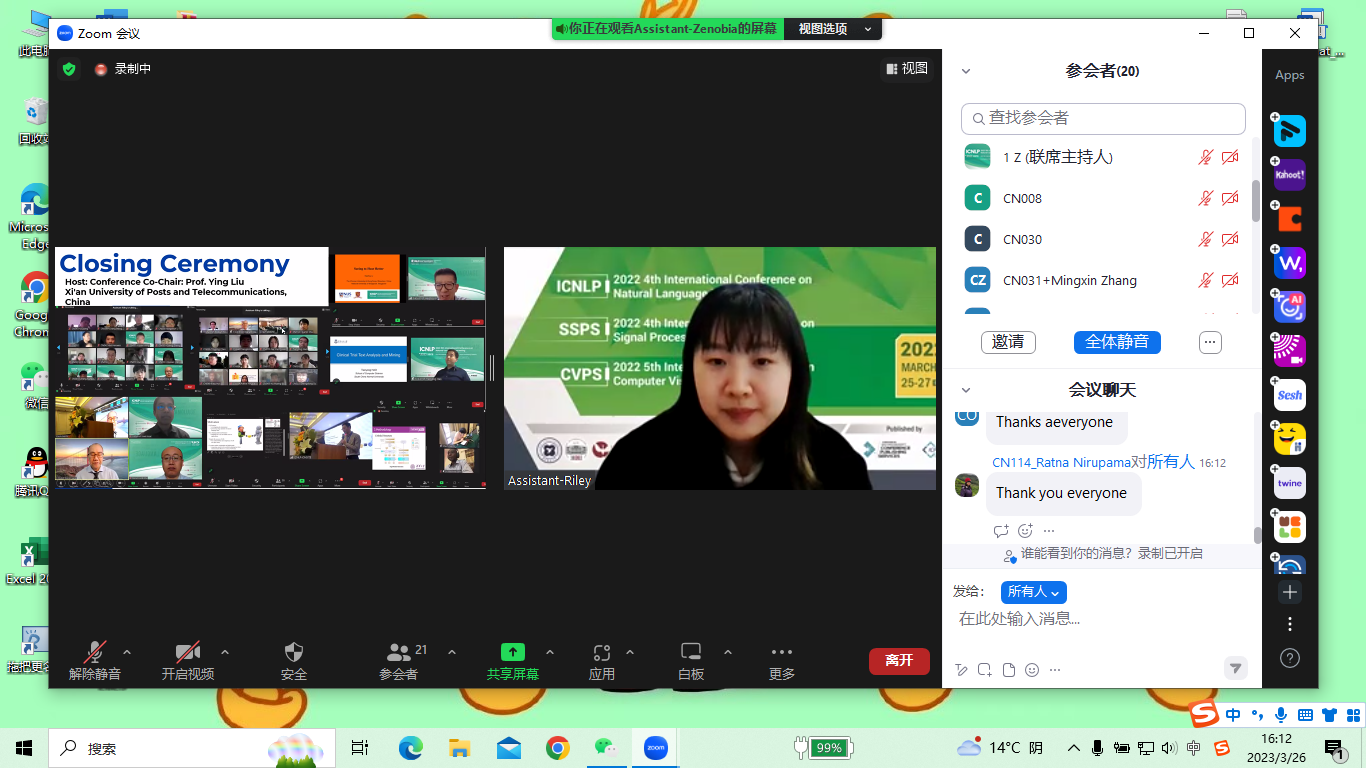The height and width of the screenshot is (768, 1366).
Task: Add the twine app from Apps sidebar
Action: 1289,483
